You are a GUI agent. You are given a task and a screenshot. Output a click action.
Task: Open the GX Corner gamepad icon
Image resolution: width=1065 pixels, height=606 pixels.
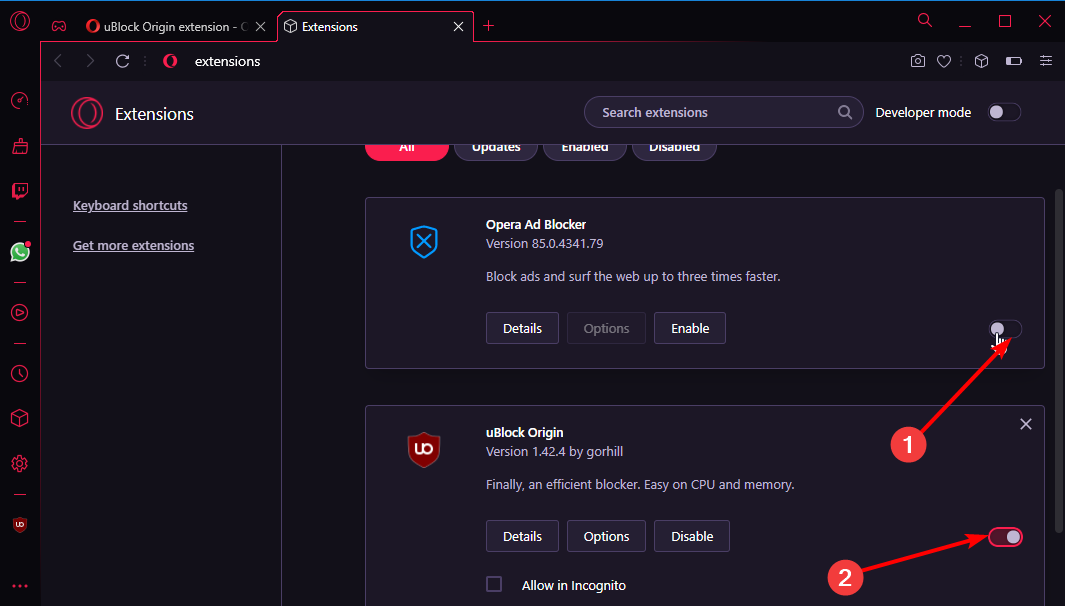point(59,26)
